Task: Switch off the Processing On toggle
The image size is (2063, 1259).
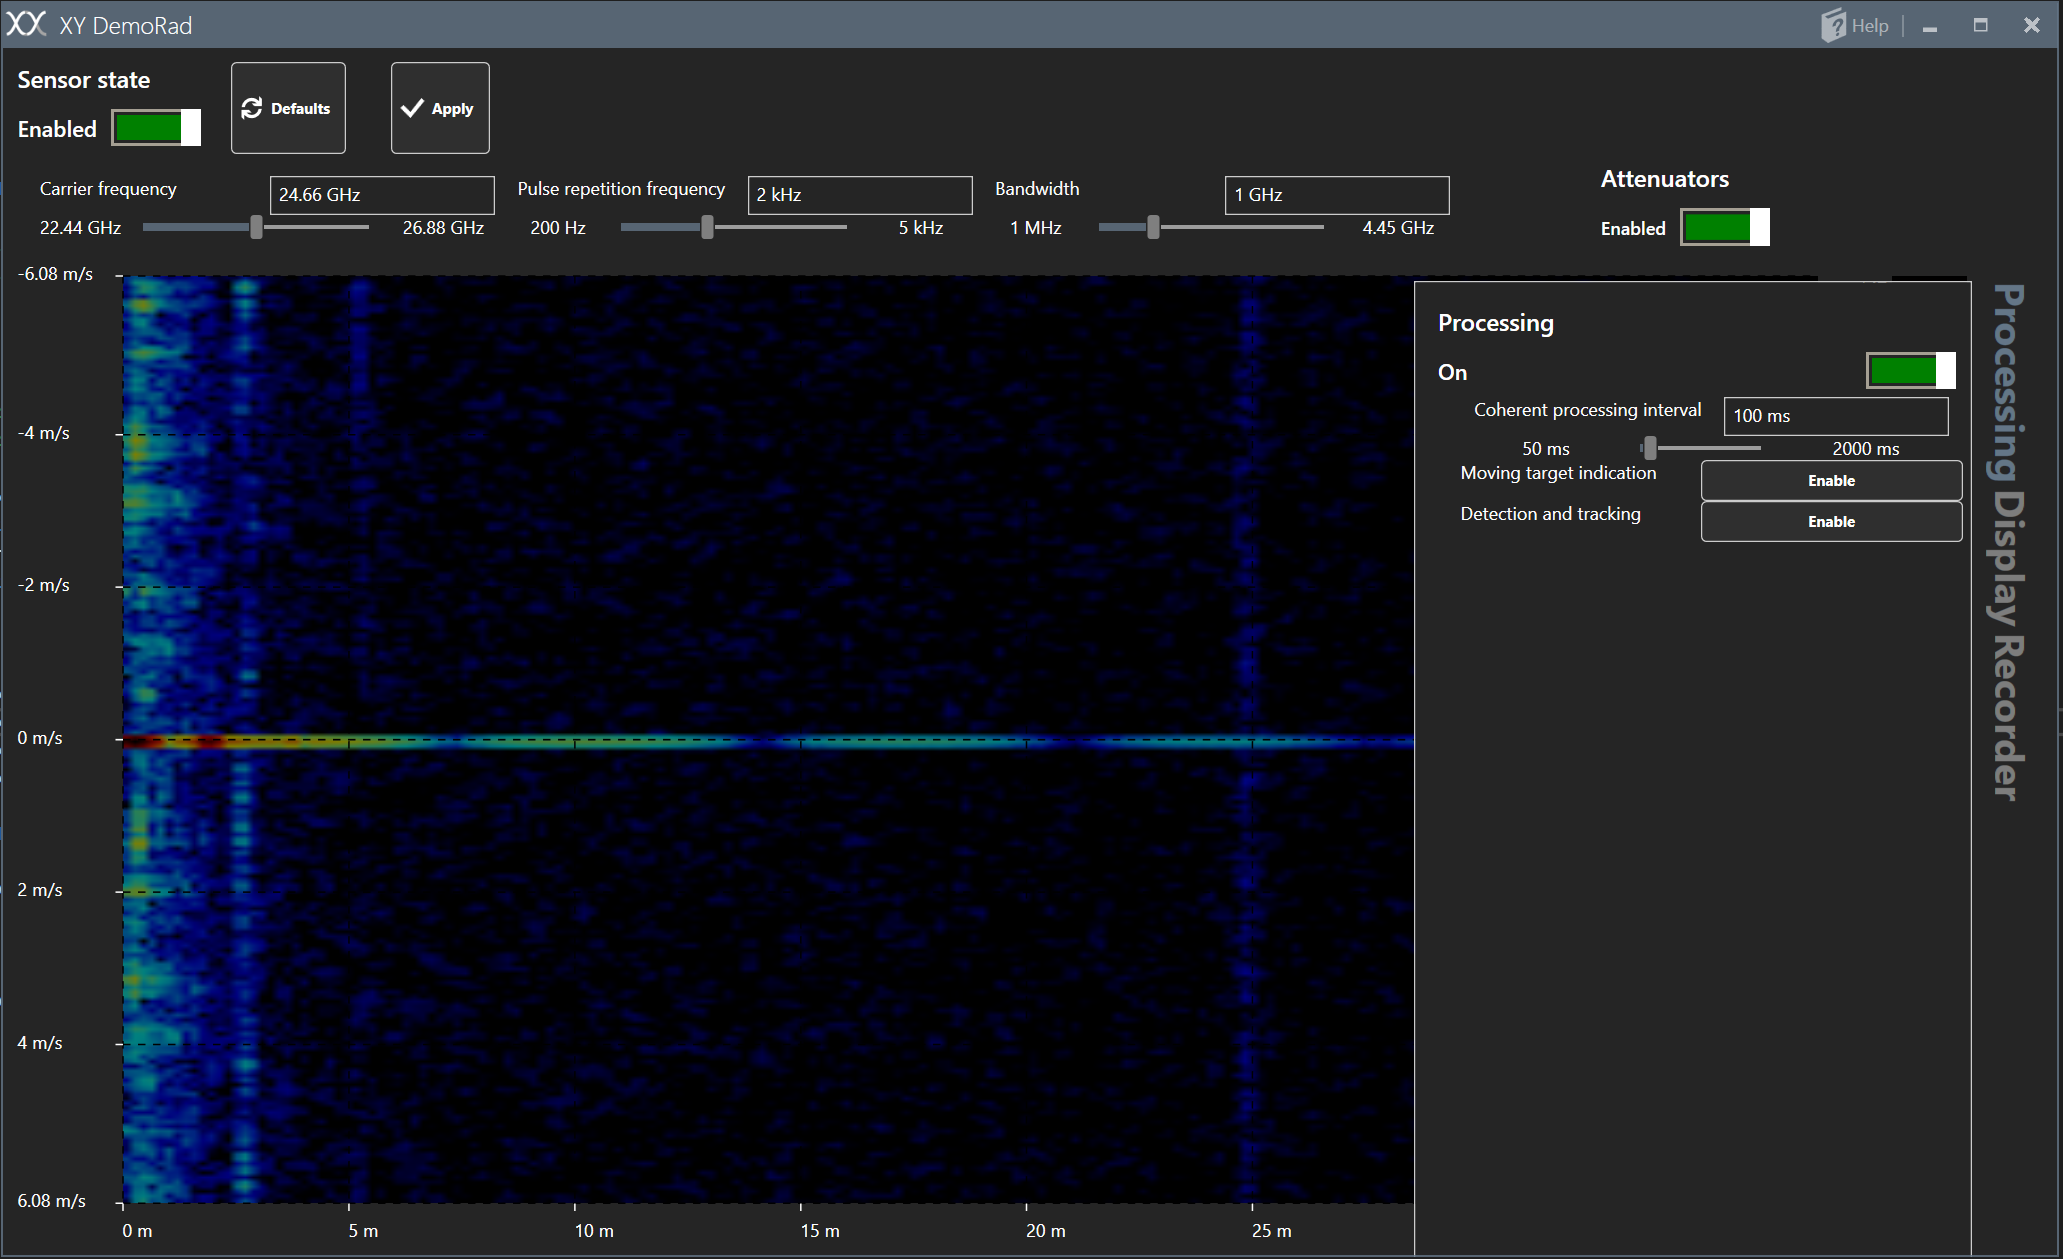Action: [x=1910, y=370]
